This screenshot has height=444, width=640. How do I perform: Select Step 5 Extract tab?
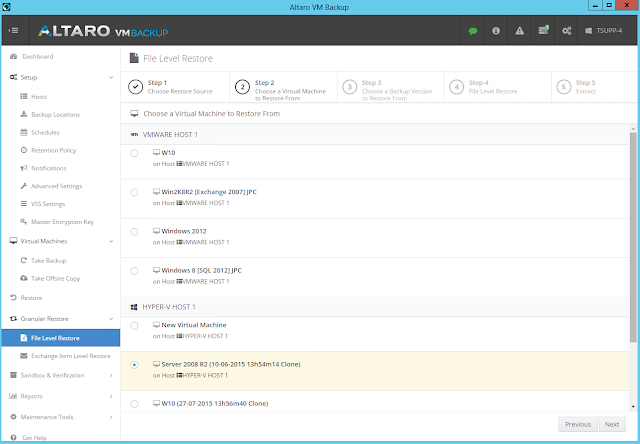(x=595, y=87)
